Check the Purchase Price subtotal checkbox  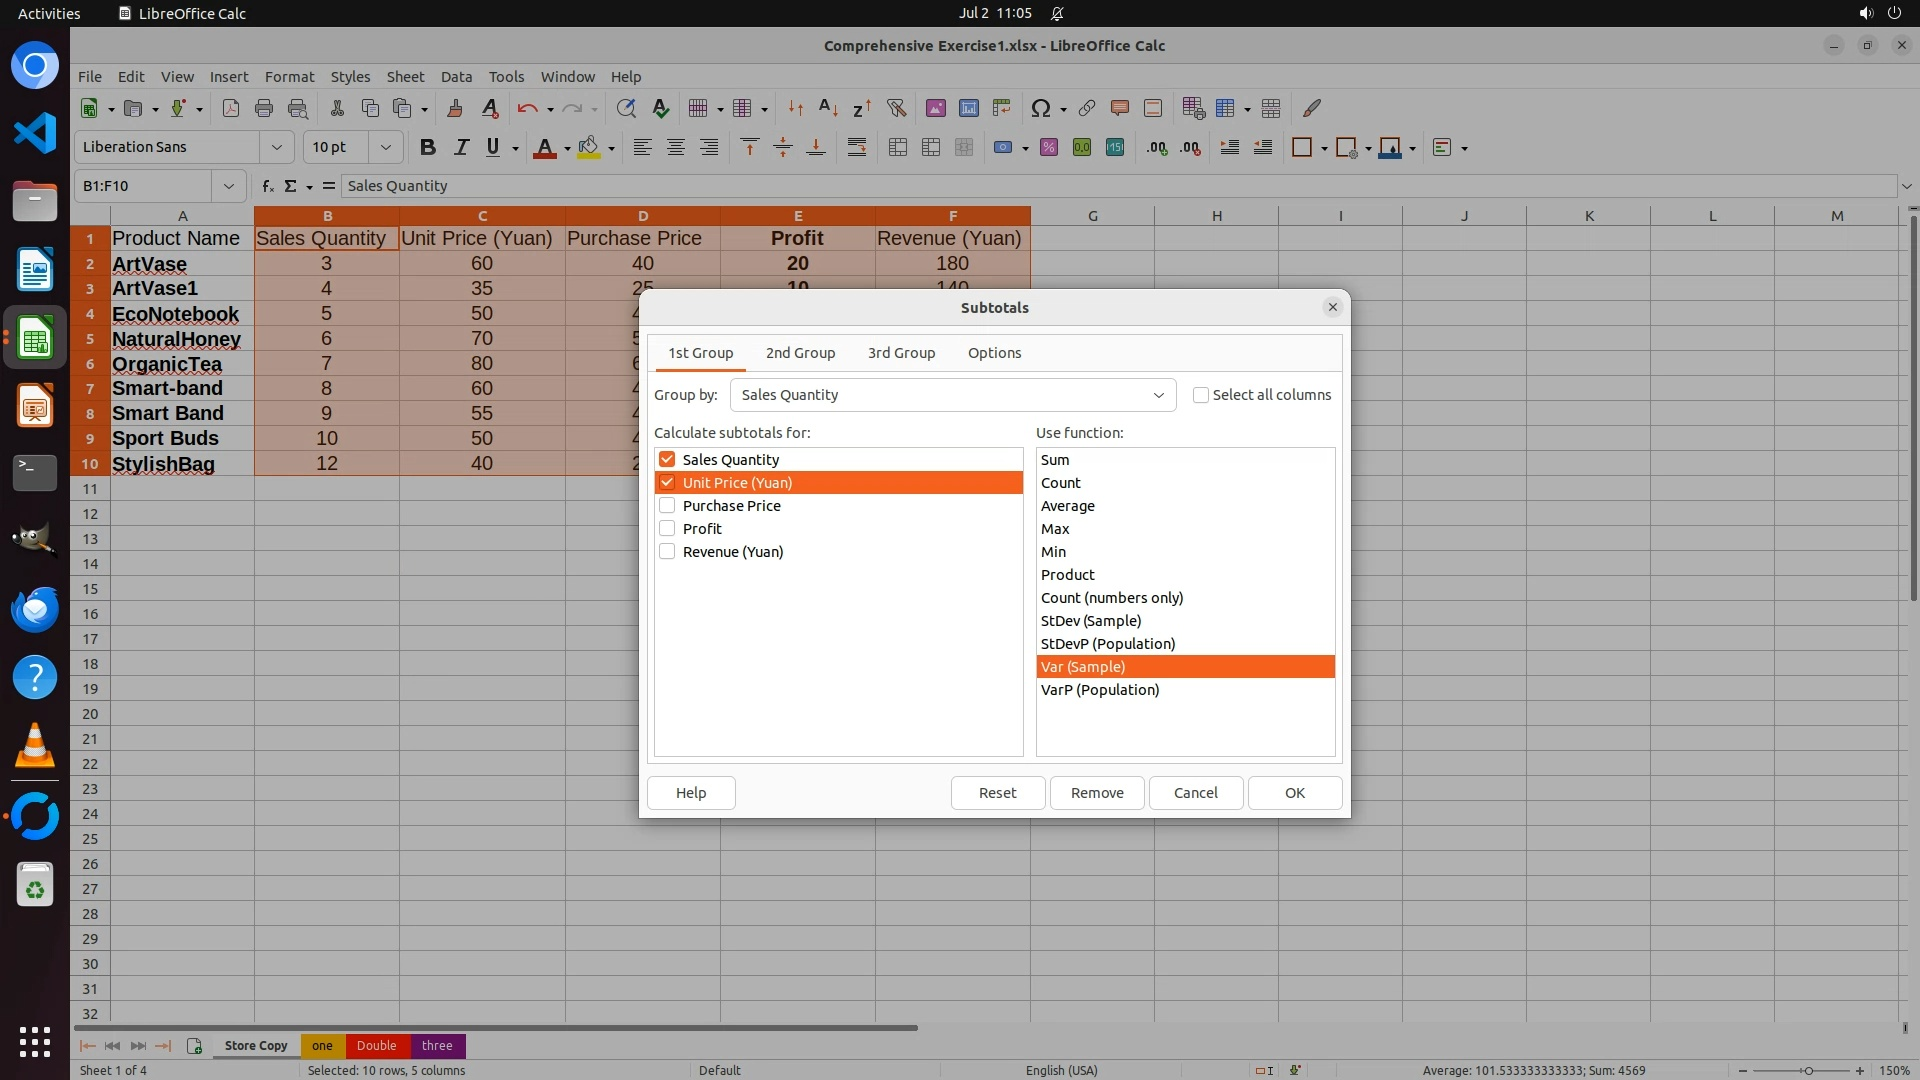667,506
